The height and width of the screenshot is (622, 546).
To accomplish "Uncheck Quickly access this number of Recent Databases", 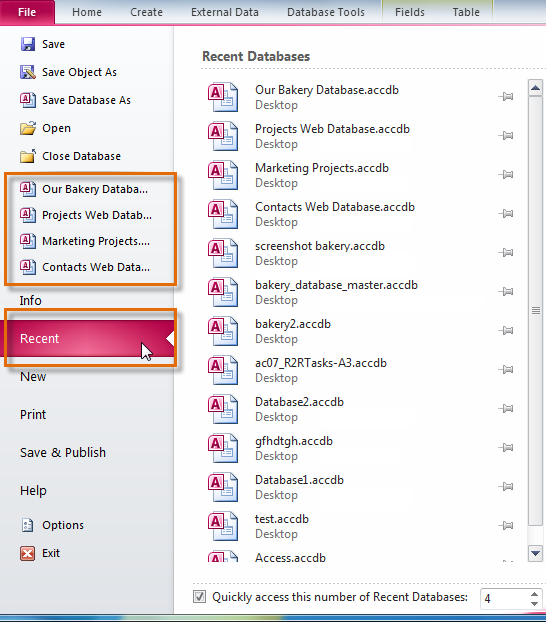I will click(199, 597).
